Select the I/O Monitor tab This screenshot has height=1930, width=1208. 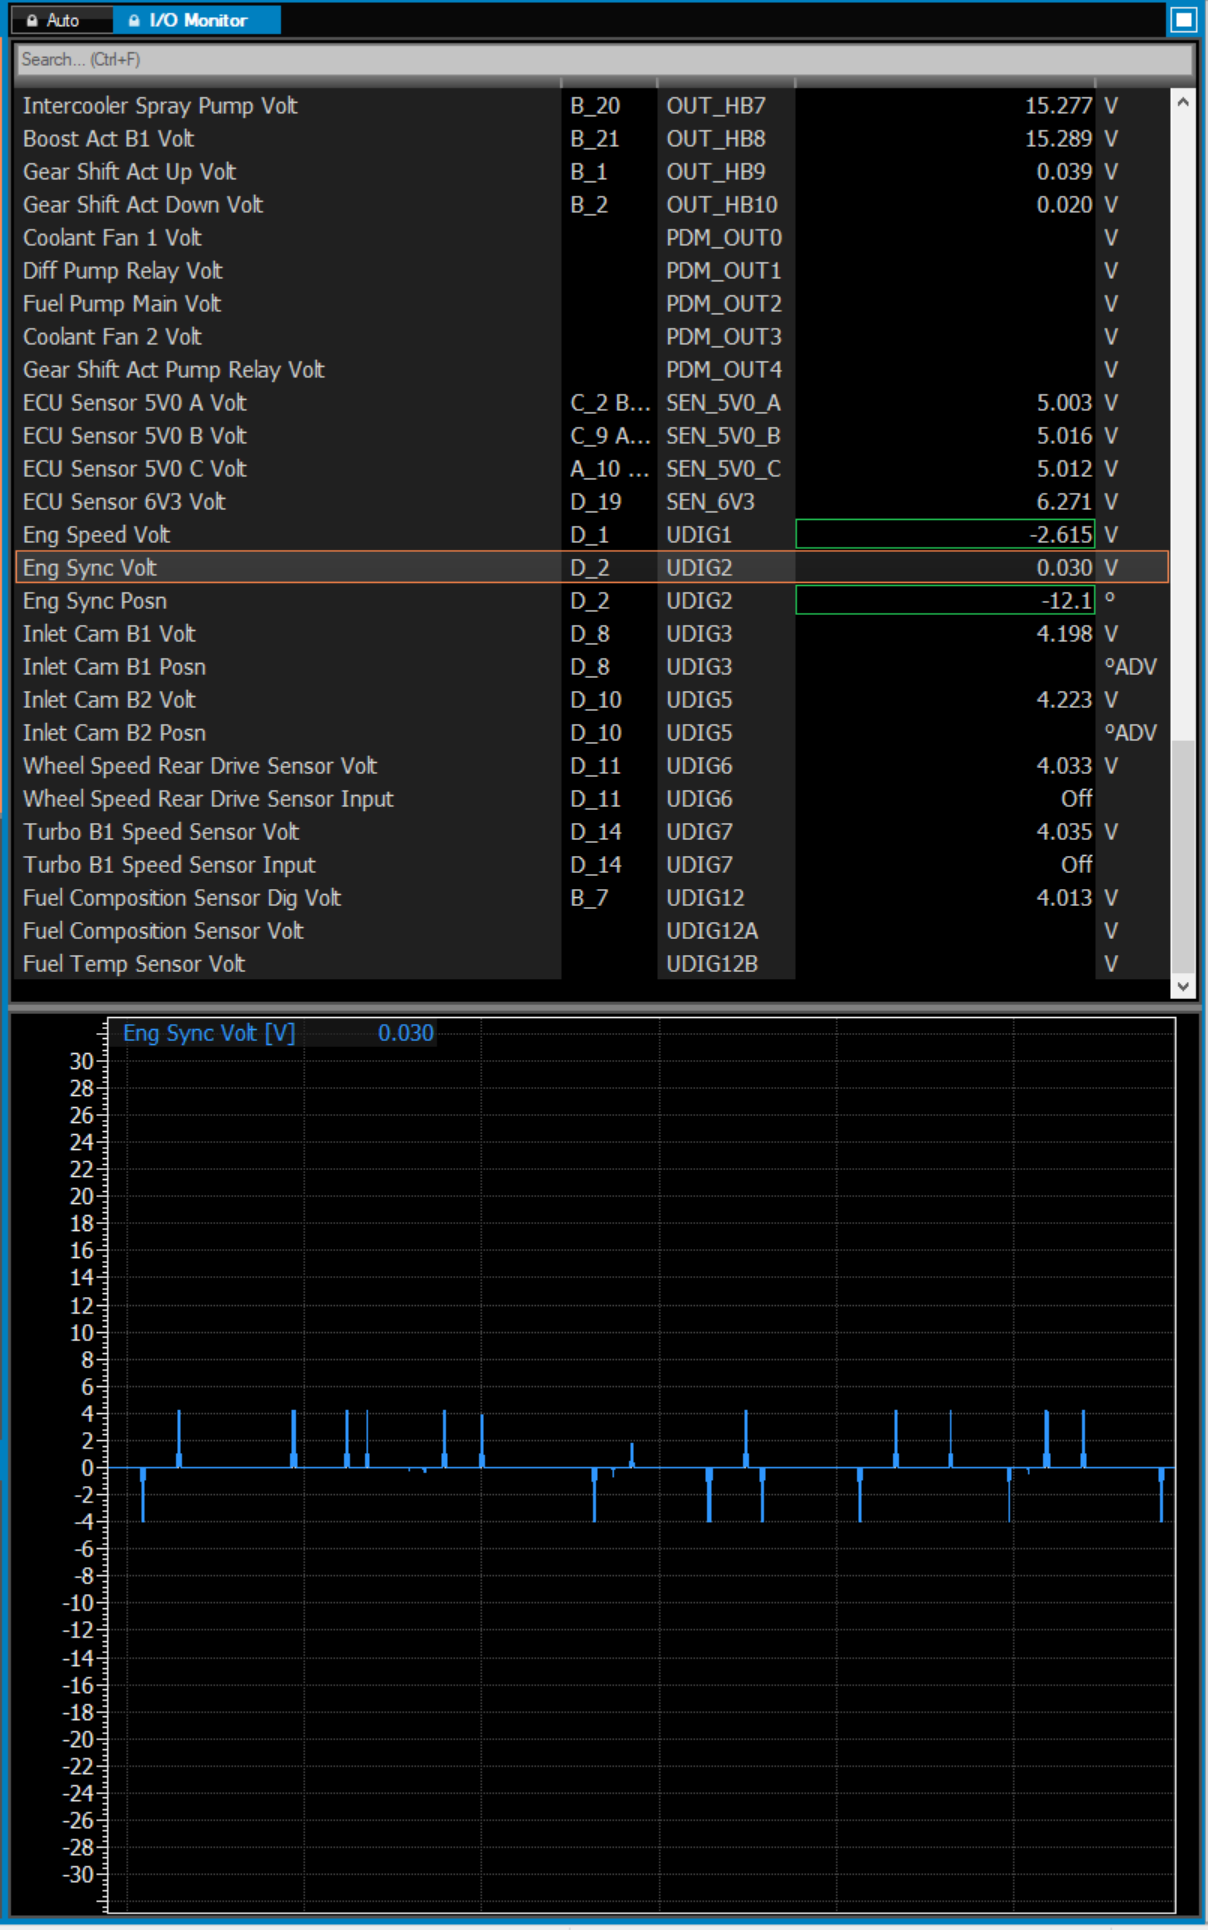coord(197,20)
